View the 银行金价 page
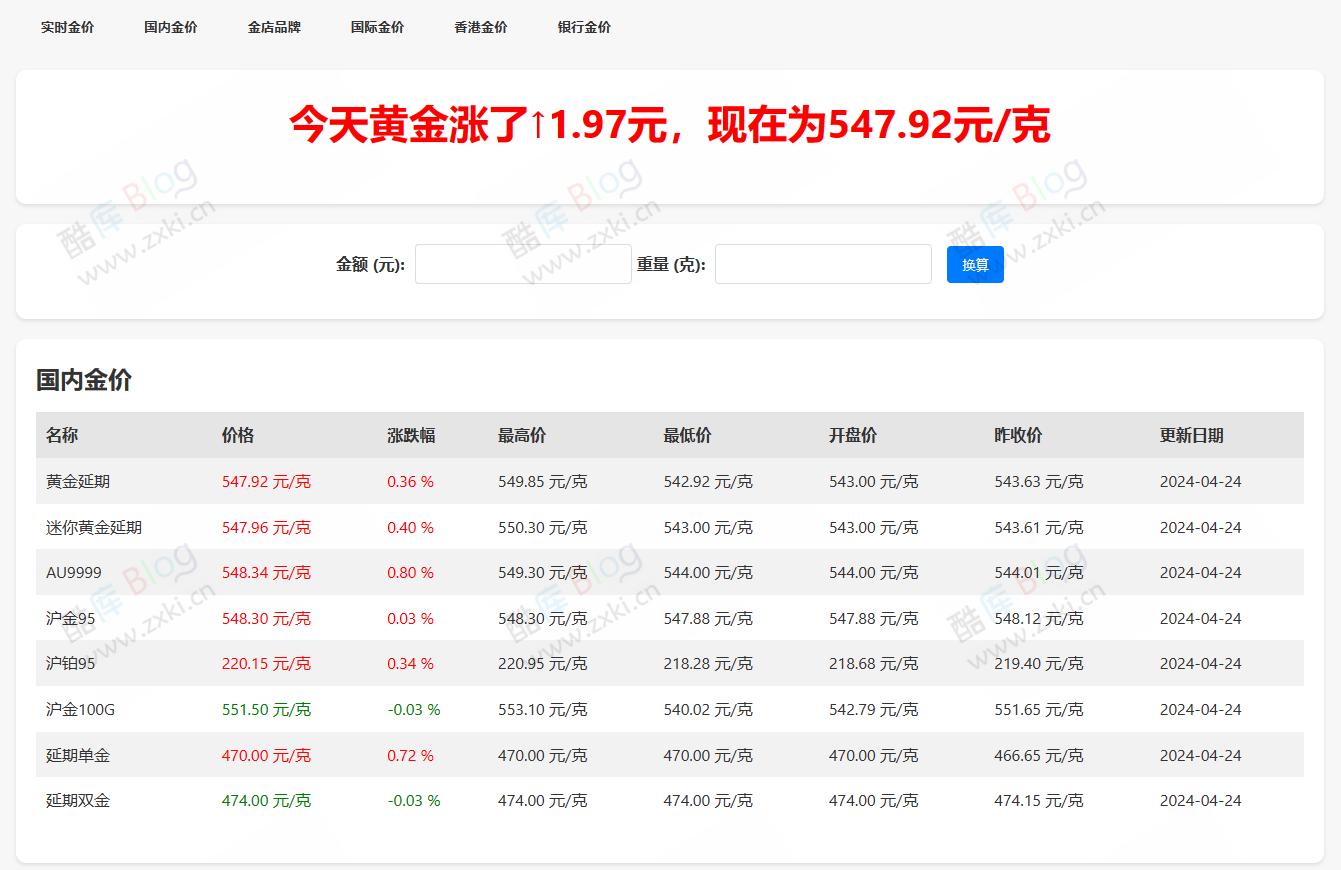The width and height of the screenshot is (1341, 870). 583,27
